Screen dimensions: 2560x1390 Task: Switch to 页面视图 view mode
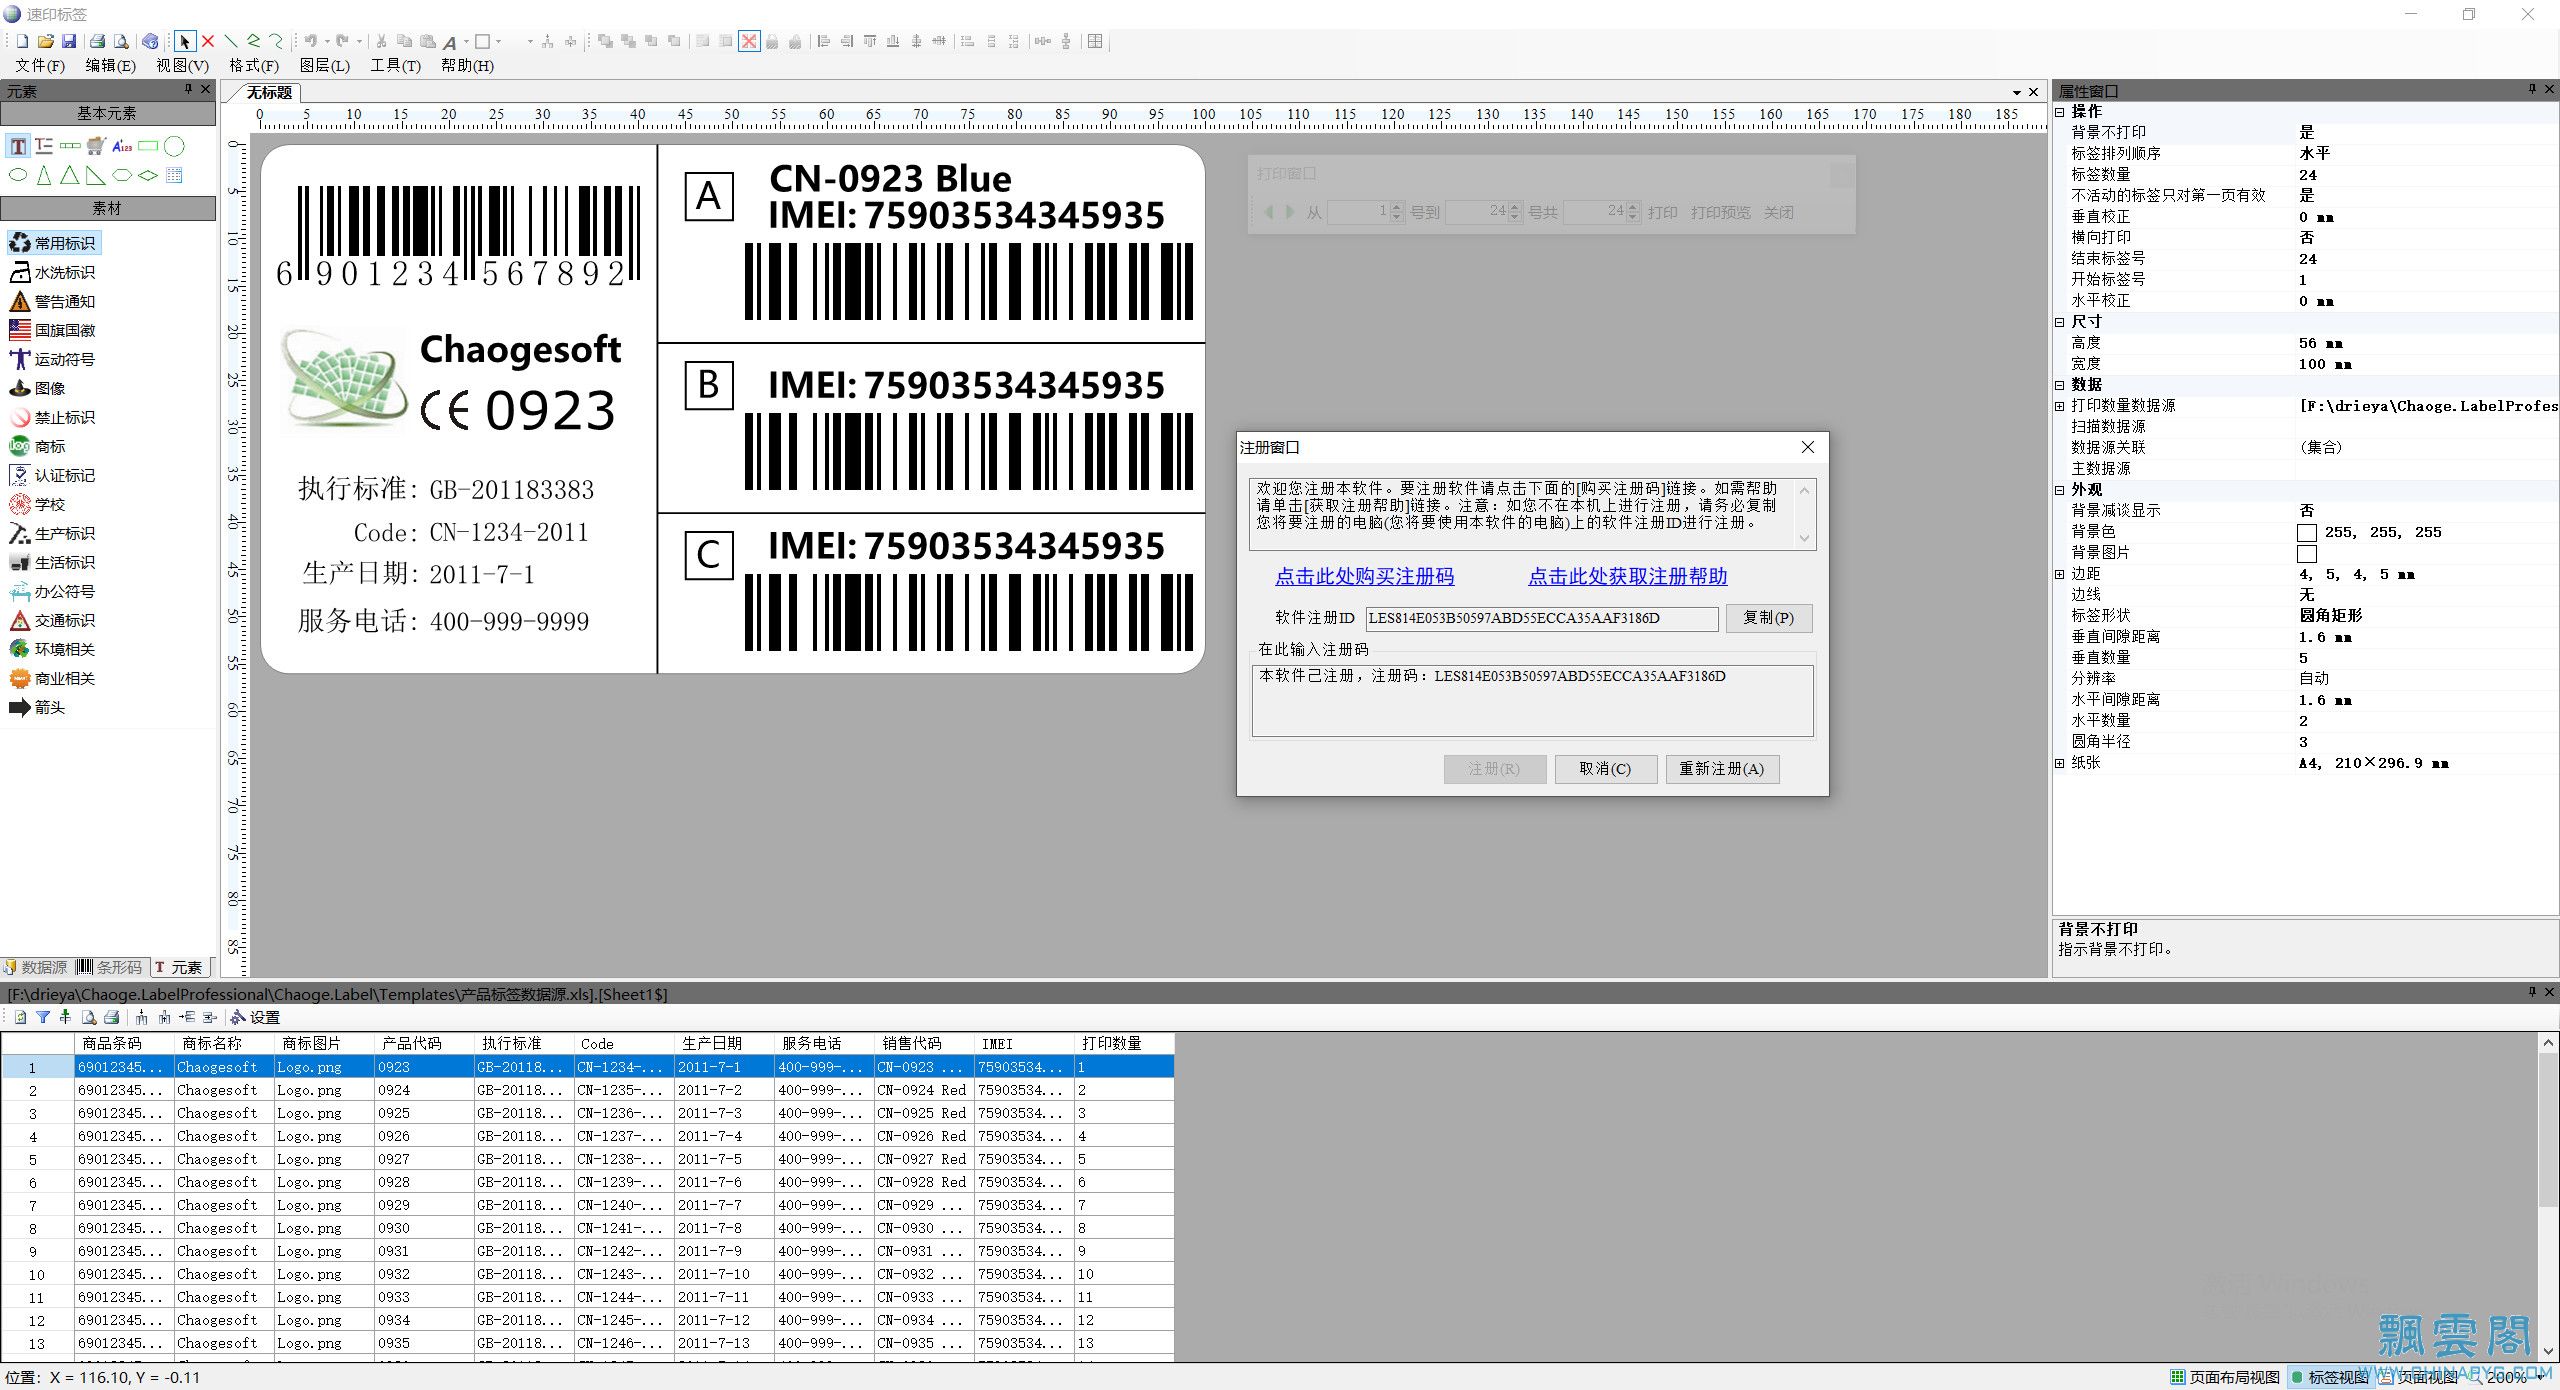click(x=2419, y=1377)
